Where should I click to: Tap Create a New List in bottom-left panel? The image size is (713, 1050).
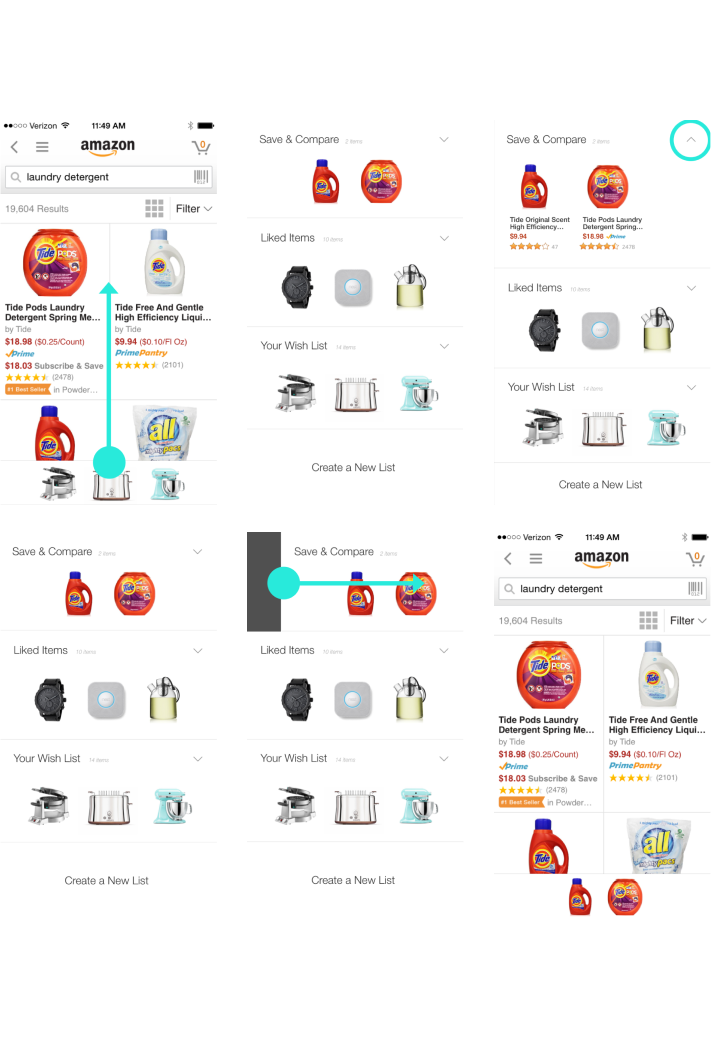coord(106,881)
